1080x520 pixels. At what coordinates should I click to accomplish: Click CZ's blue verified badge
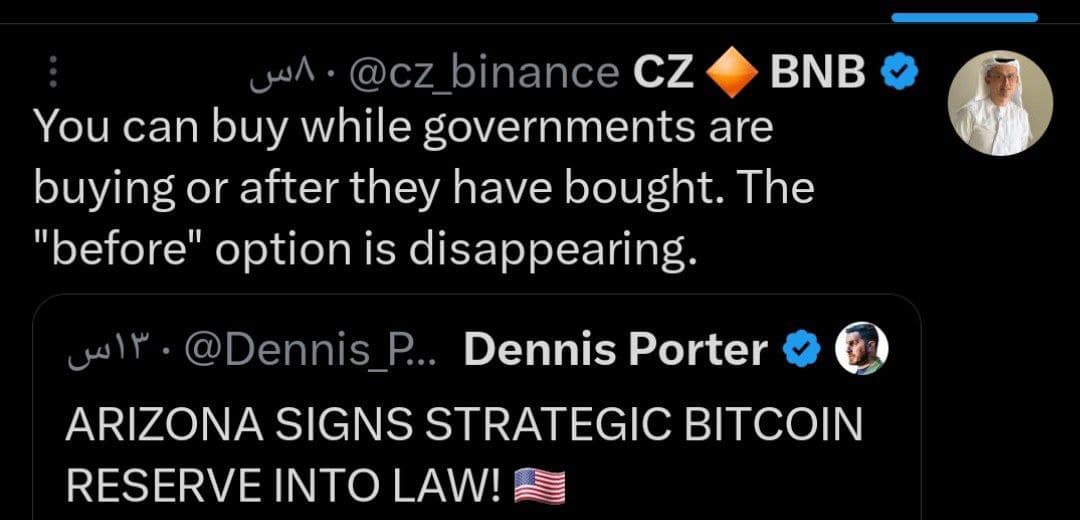[x=900, y=72]
